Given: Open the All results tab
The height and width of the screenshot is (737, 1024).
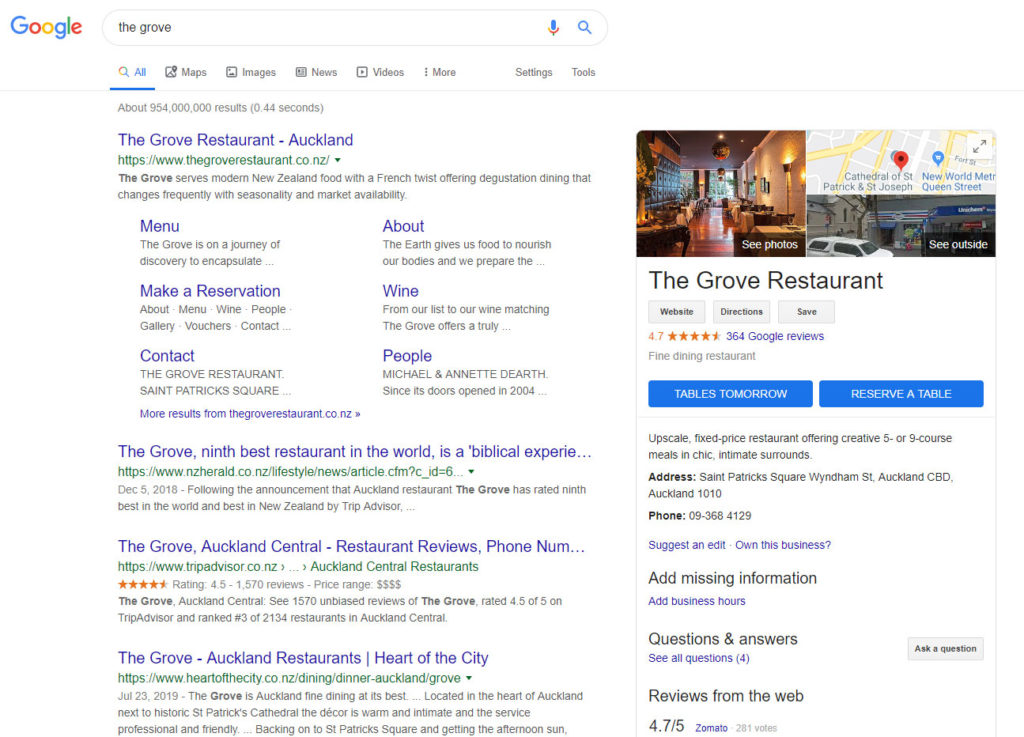Looking at the screenshot, I should pos(133,72).
